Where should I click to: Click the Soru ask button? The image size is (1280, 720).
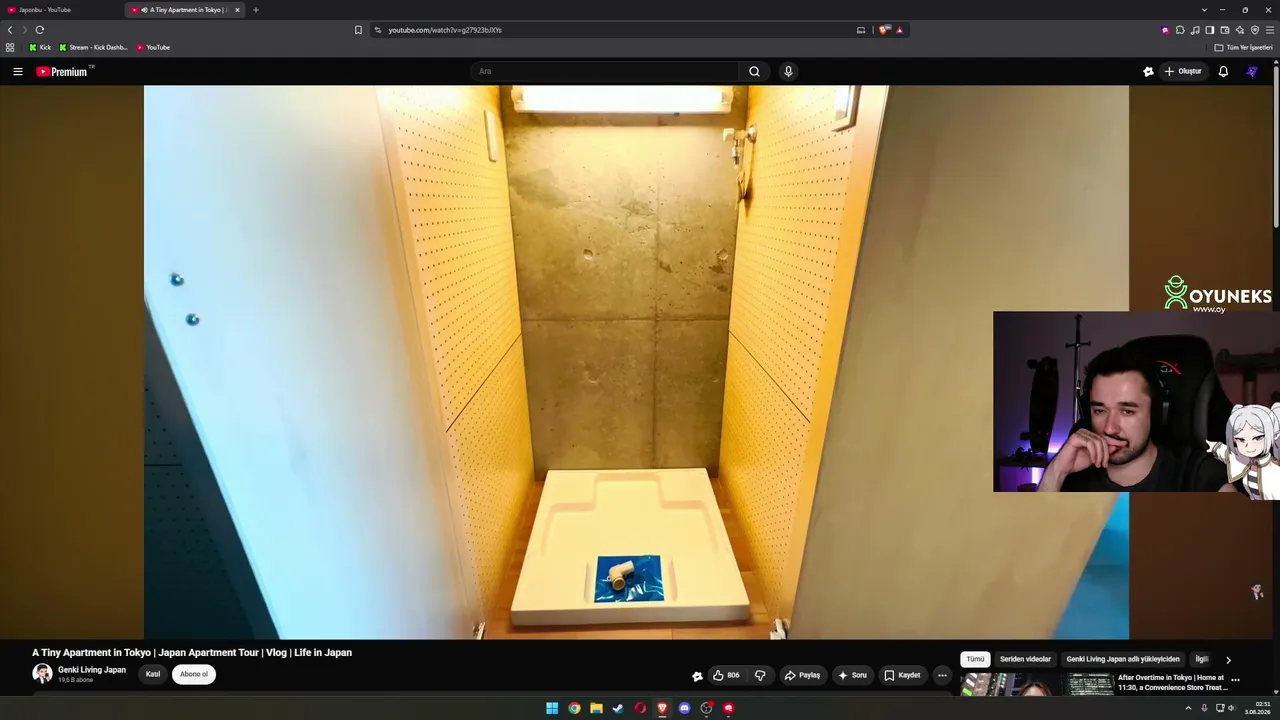click(x=852, y=675)
